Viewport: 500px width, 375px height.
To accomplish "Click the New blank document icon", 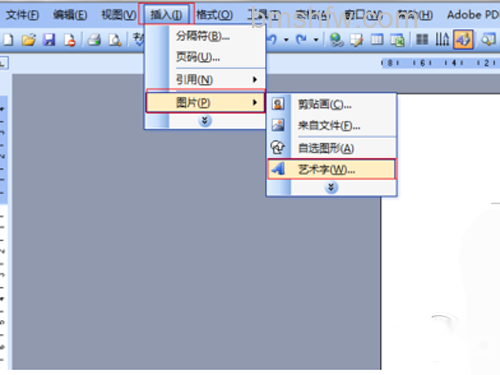I will coord(8,40).
